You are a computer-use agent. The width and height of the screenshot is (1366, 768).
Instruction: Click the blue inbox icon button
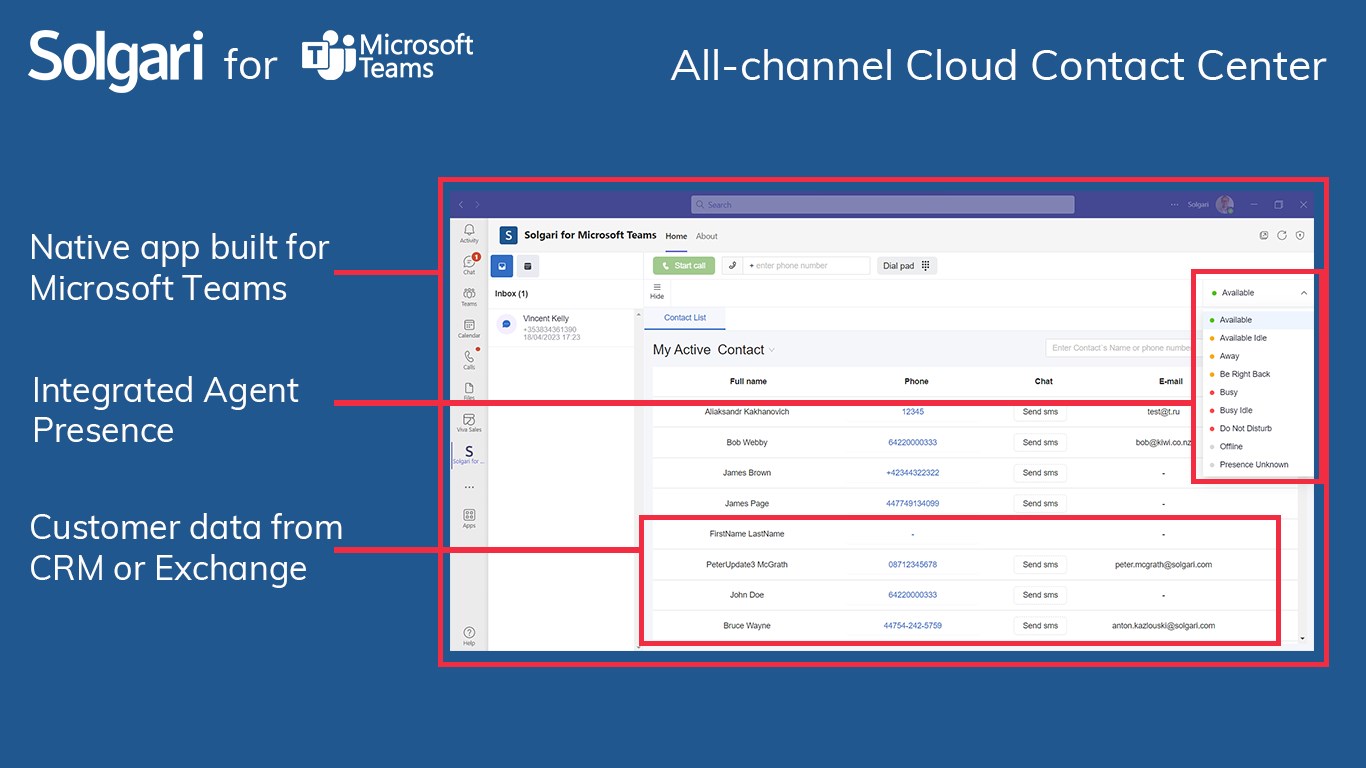click(x=502, y=266)
